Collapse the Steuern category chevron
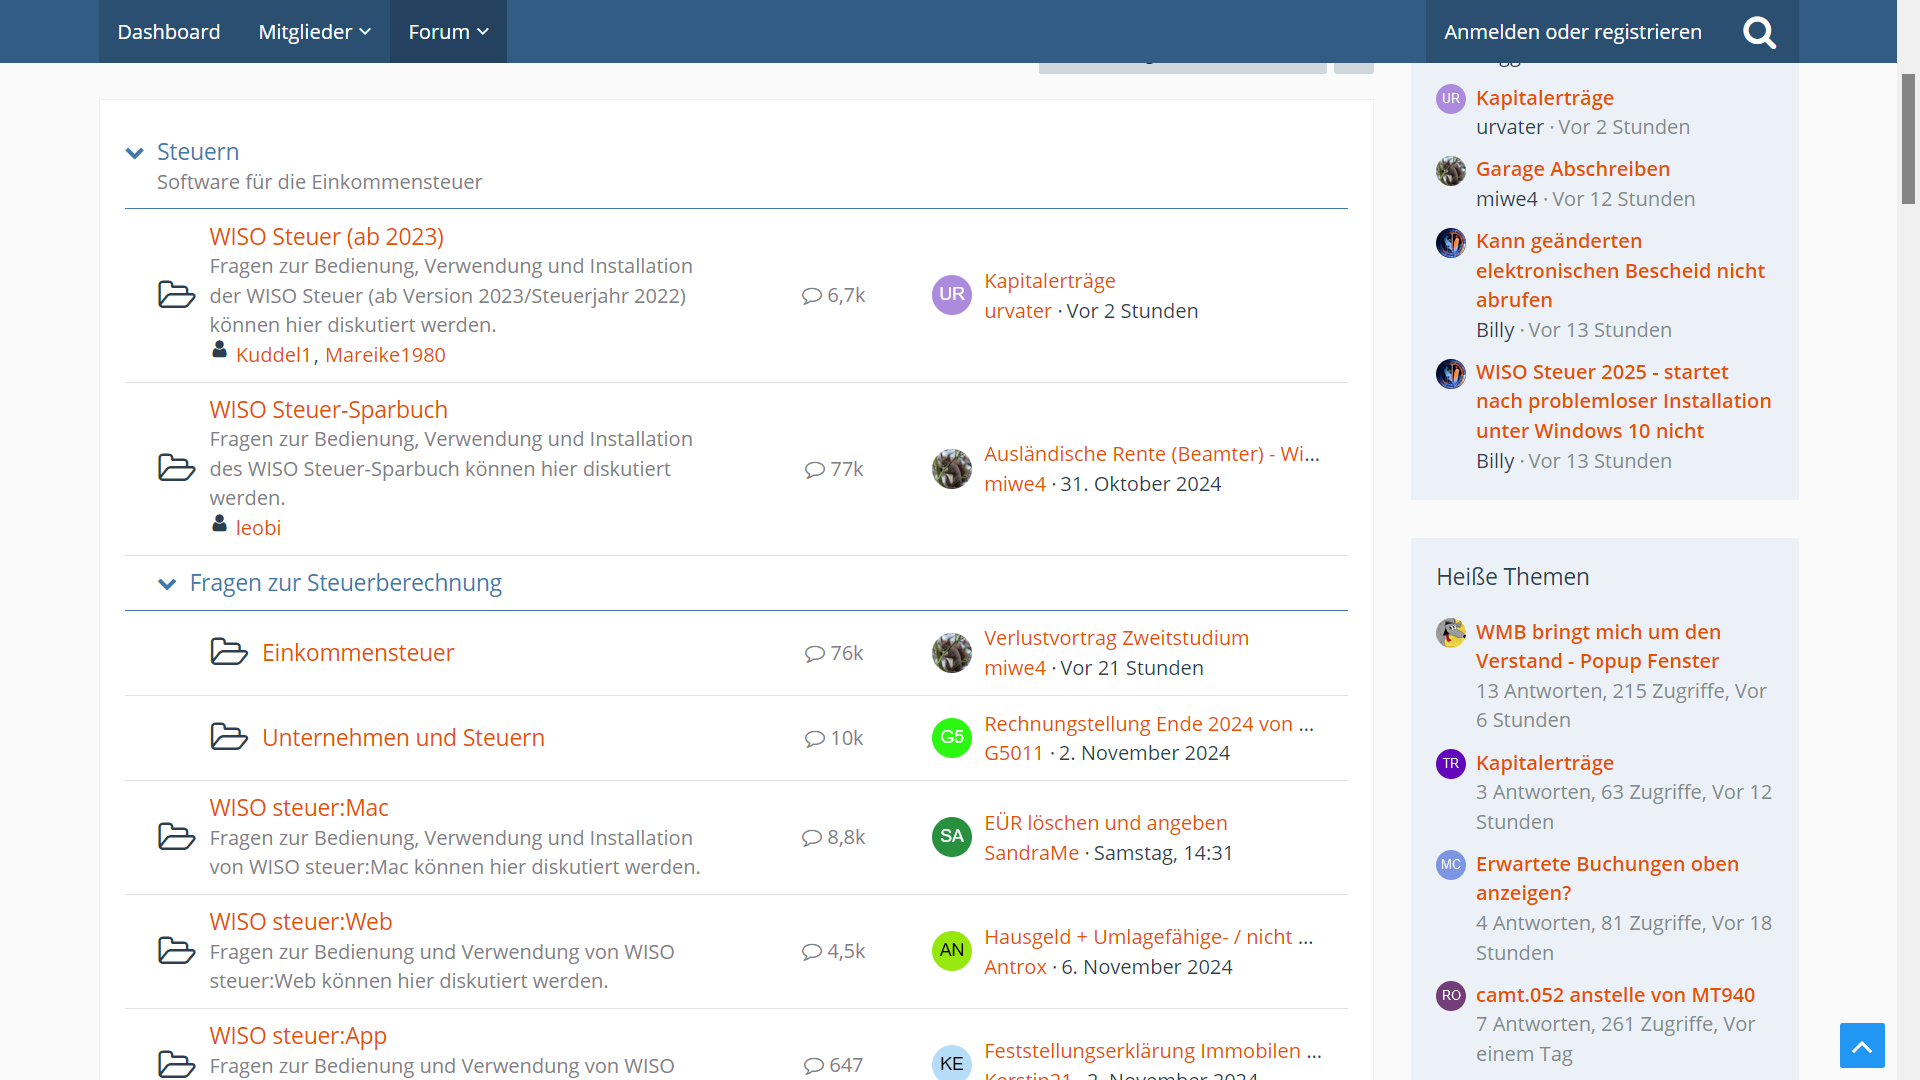Image resolution: width=1920 pixels, height=1080 pixels. coord(134,153)
